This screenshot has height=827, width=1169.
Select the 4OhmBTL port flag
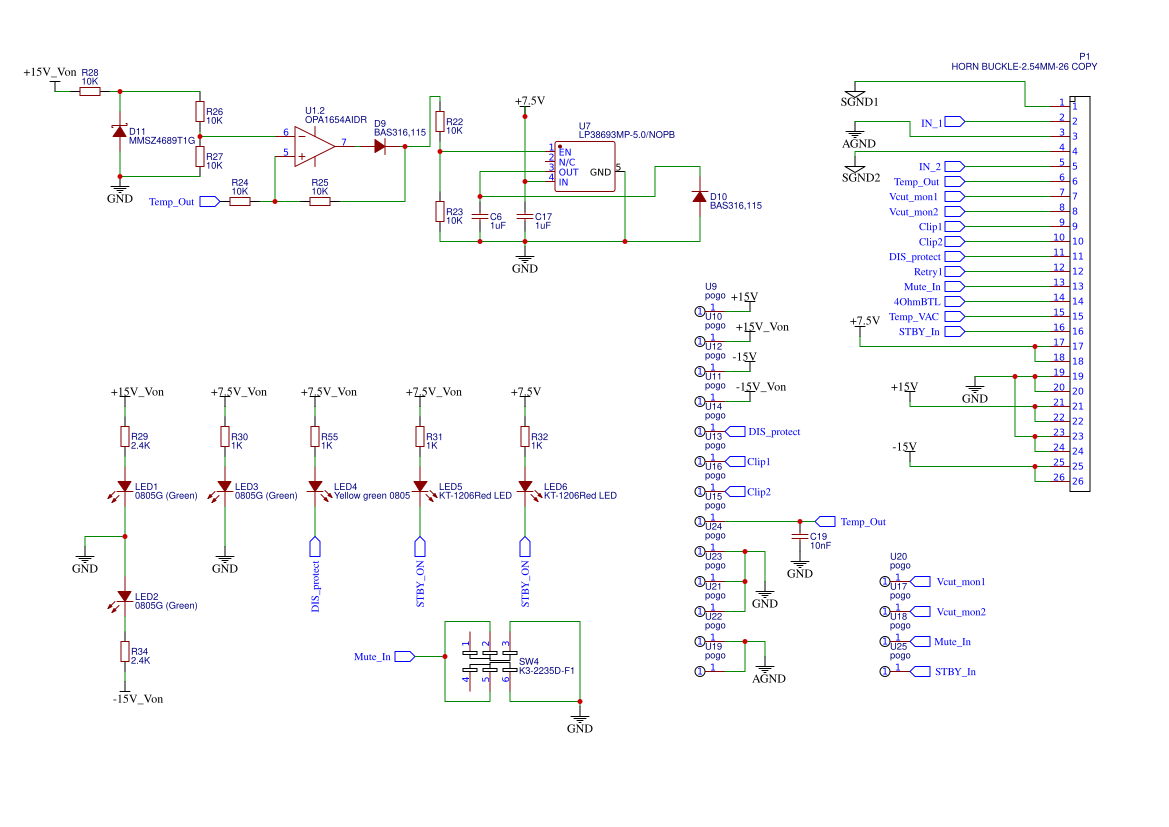tap(955, 301)
